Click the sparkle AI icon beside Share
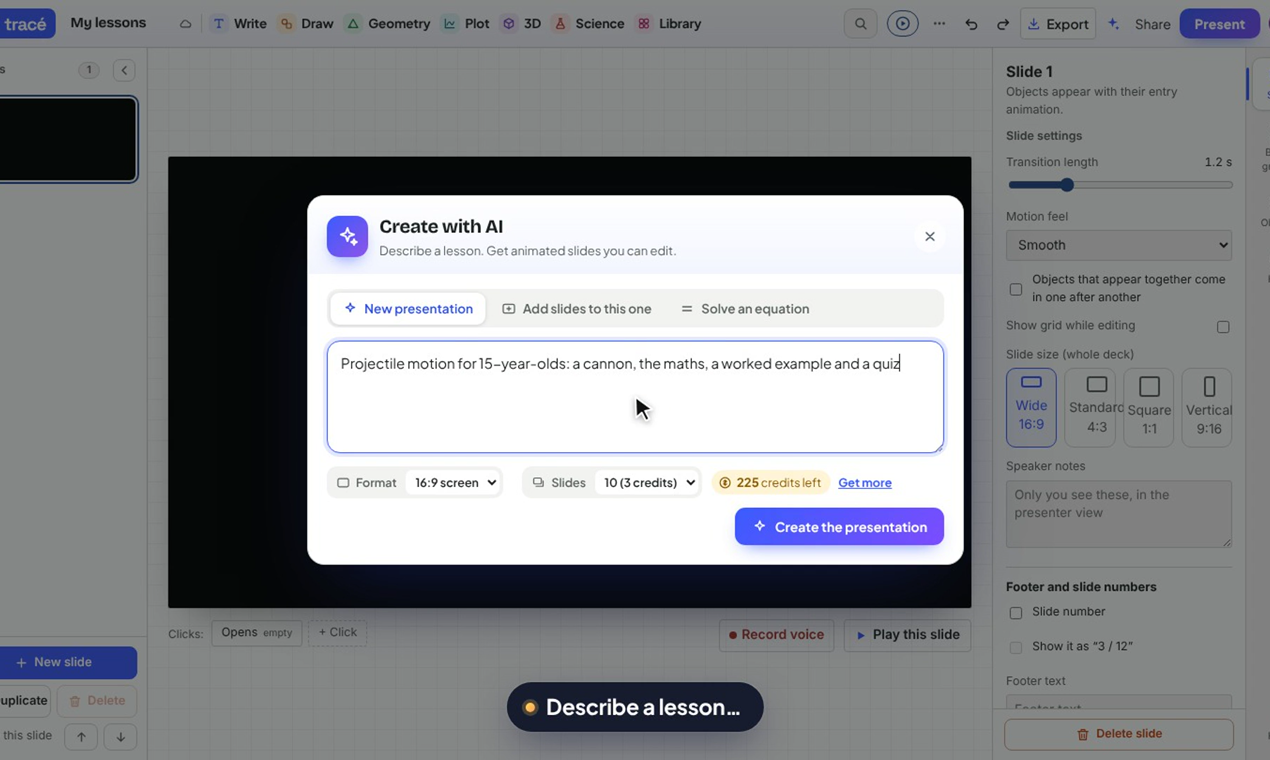The width and height of the screenshot is (1270, 760). point(1113,24)
